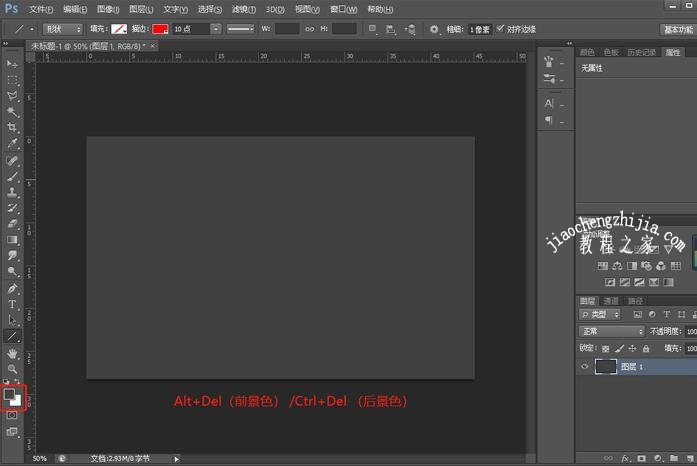Switch to the 通道 panel tab
The image size is (697, 466).
[611, 300]
